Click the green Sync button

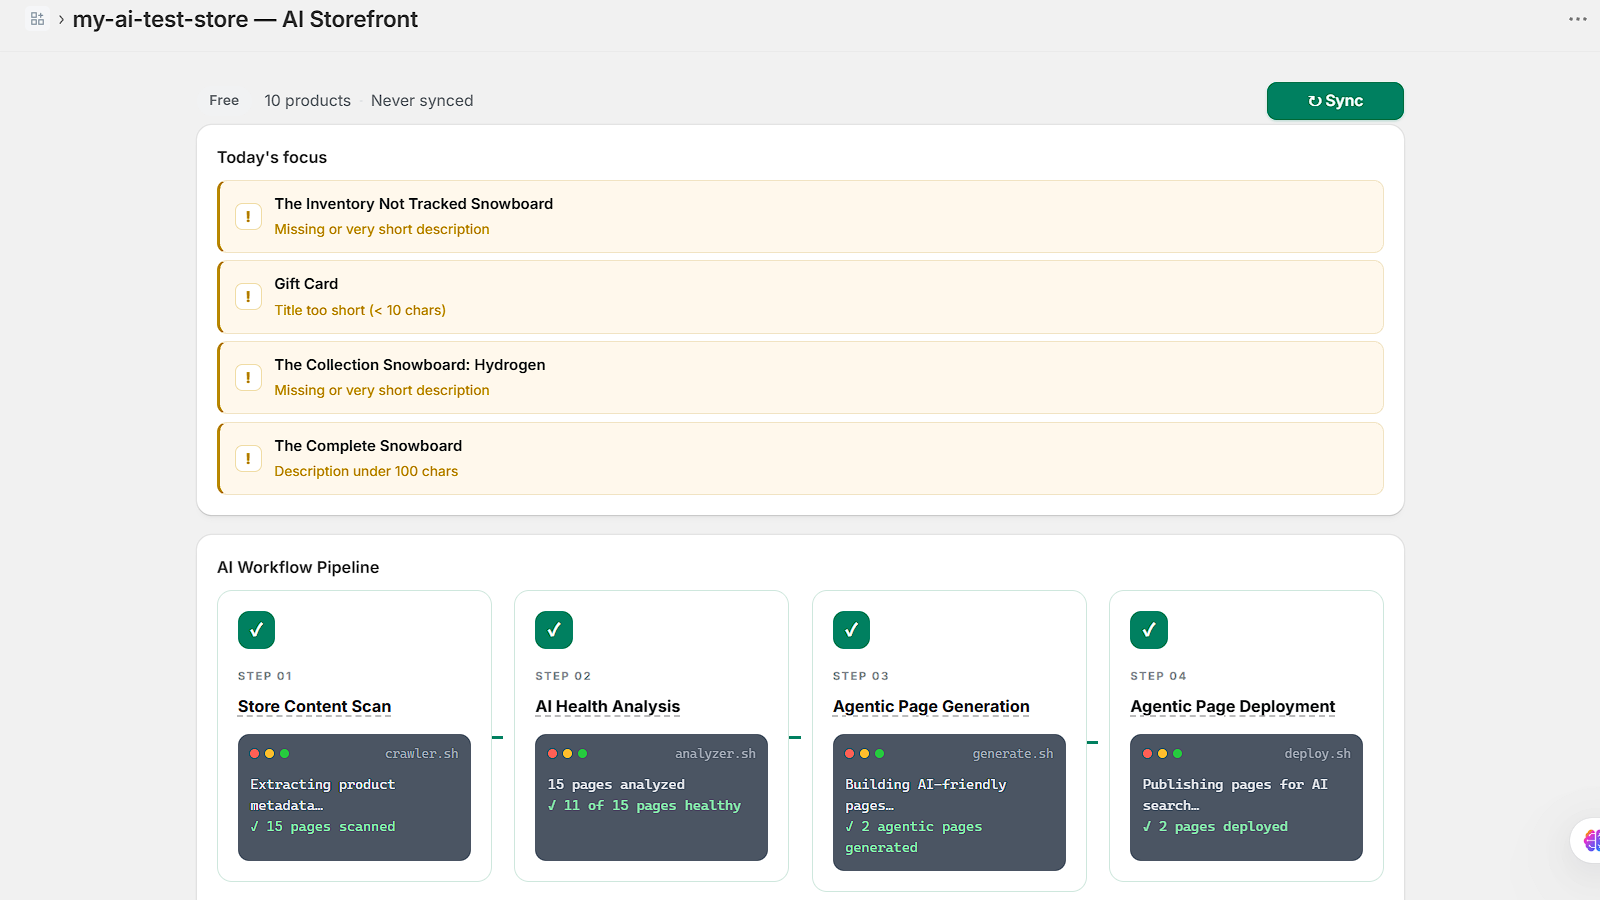point(1335,101)
